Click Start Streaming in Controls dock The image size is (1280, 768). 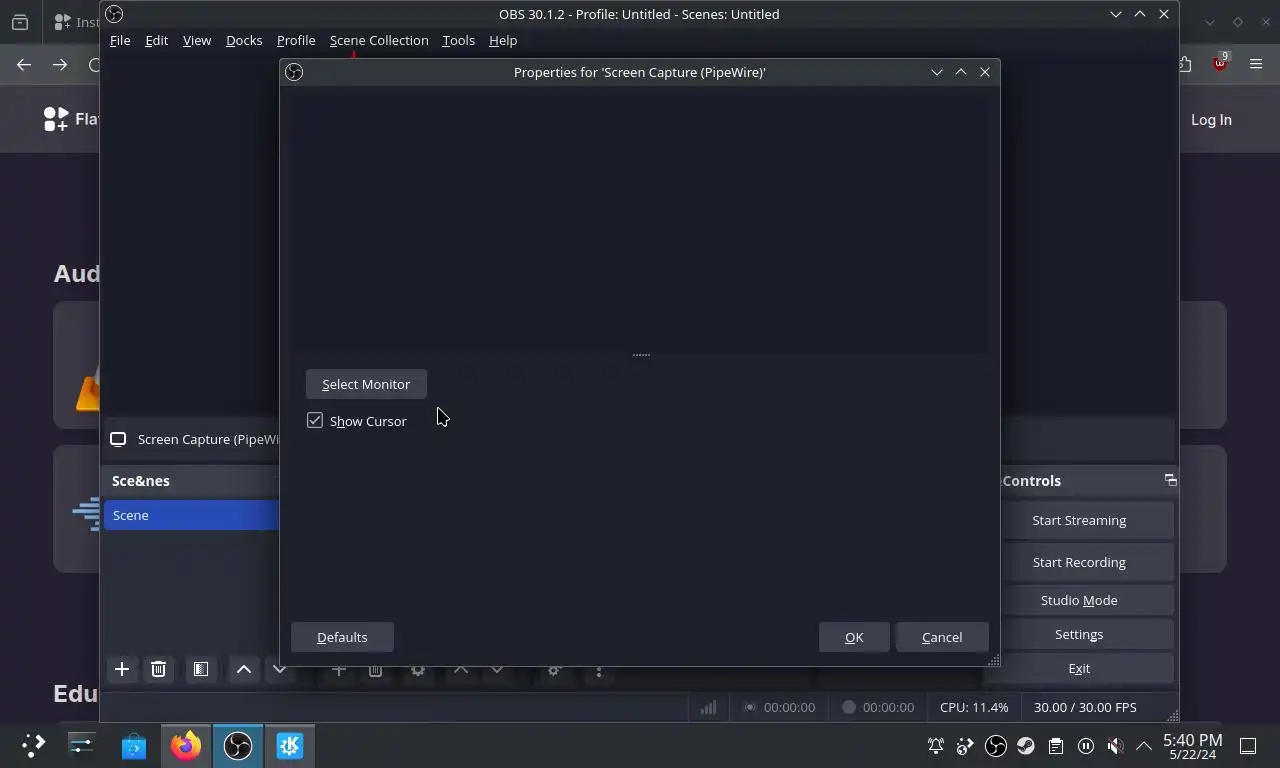point(1079,520)
